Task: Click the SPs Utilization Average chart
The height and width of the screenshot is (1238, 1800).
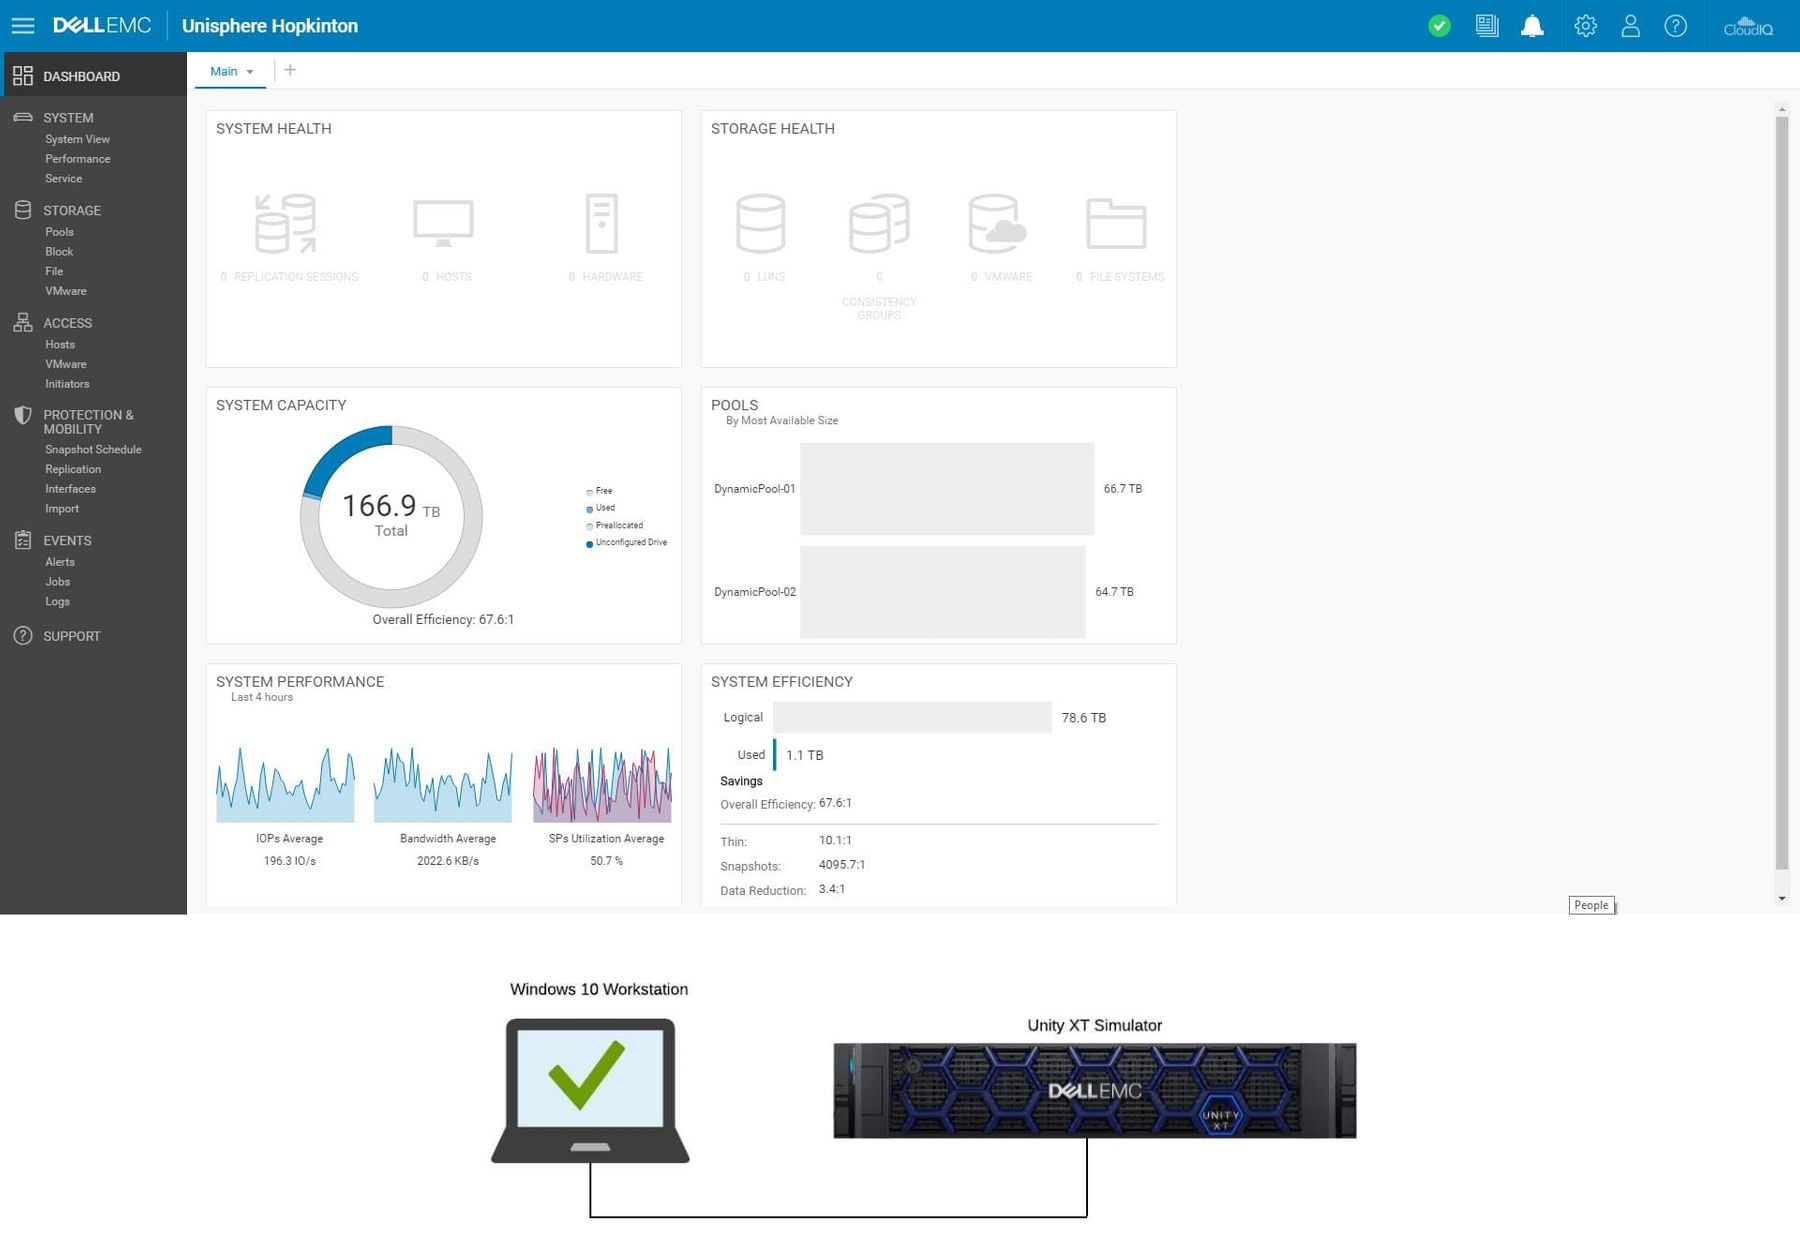Action: pos(602,785)
